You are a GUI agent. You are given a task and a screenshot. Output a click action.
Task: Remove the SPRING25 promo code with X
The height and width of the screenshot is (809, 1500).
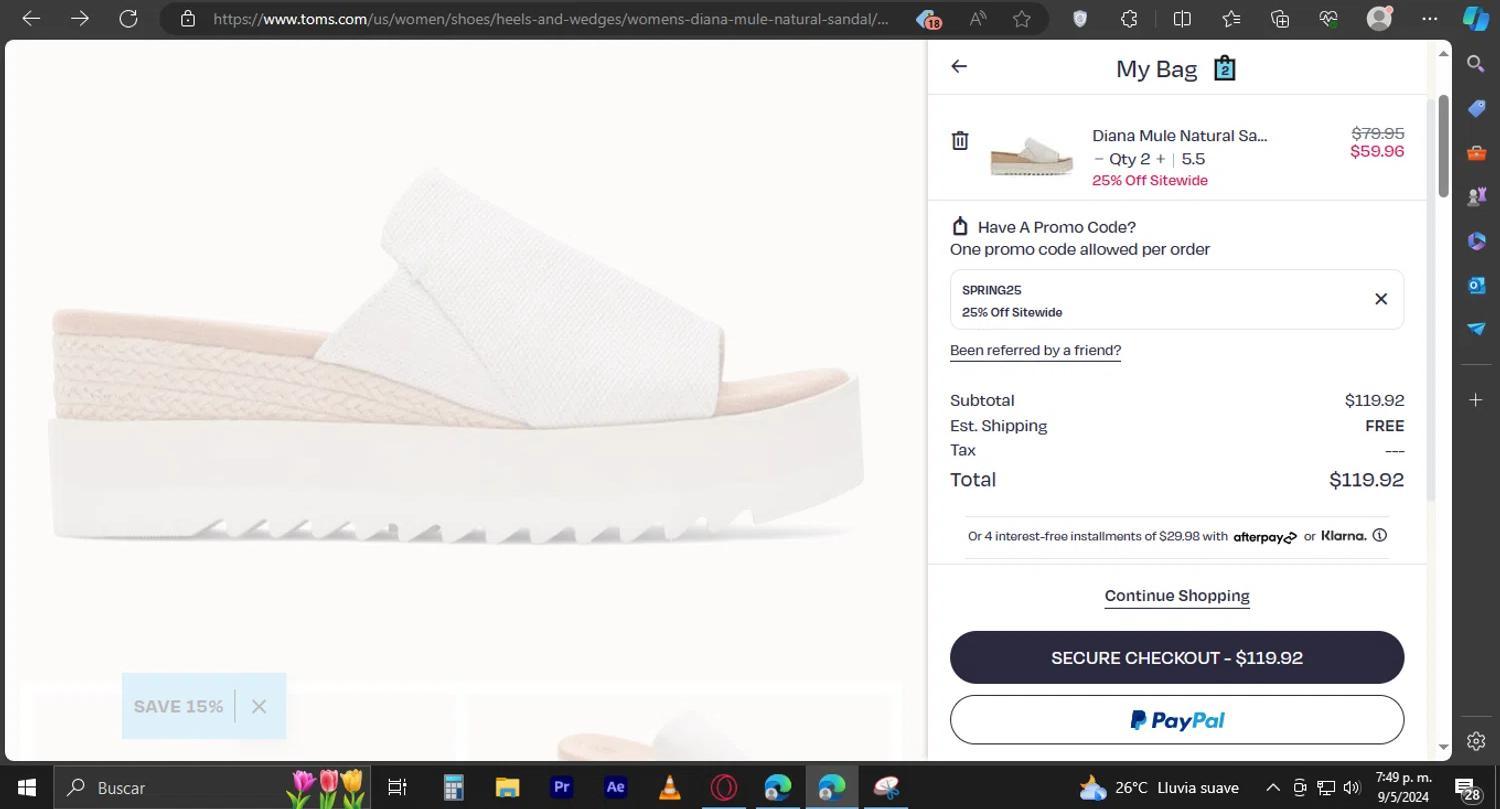point(1381,299)
